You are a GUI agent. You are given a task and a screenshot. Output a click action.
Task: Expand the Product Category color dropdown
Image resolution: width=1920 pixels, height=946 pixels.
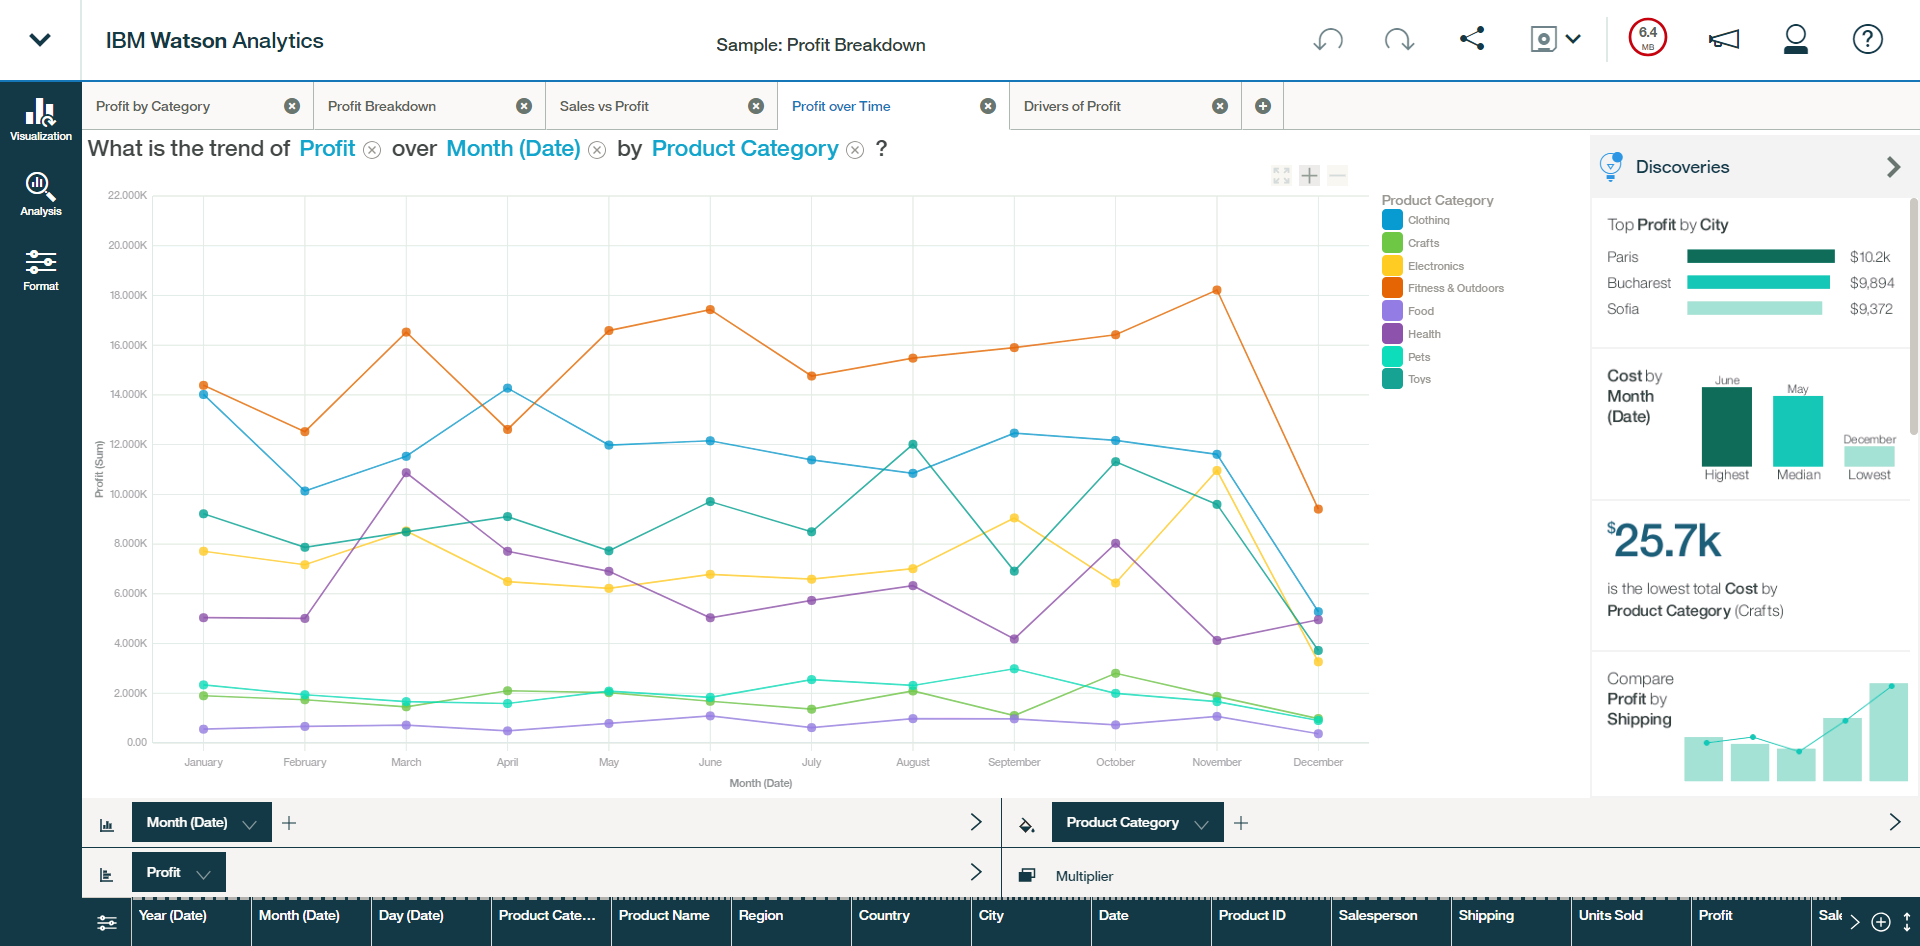click(1202, 824)
